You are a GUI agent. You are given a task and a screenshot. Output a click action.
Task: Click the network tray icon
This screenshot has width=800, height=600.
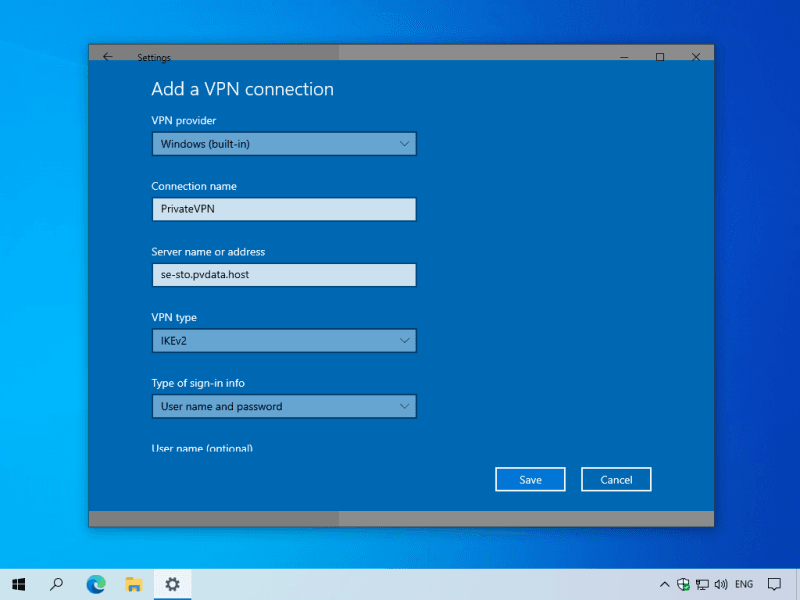(x=702, y=584)
